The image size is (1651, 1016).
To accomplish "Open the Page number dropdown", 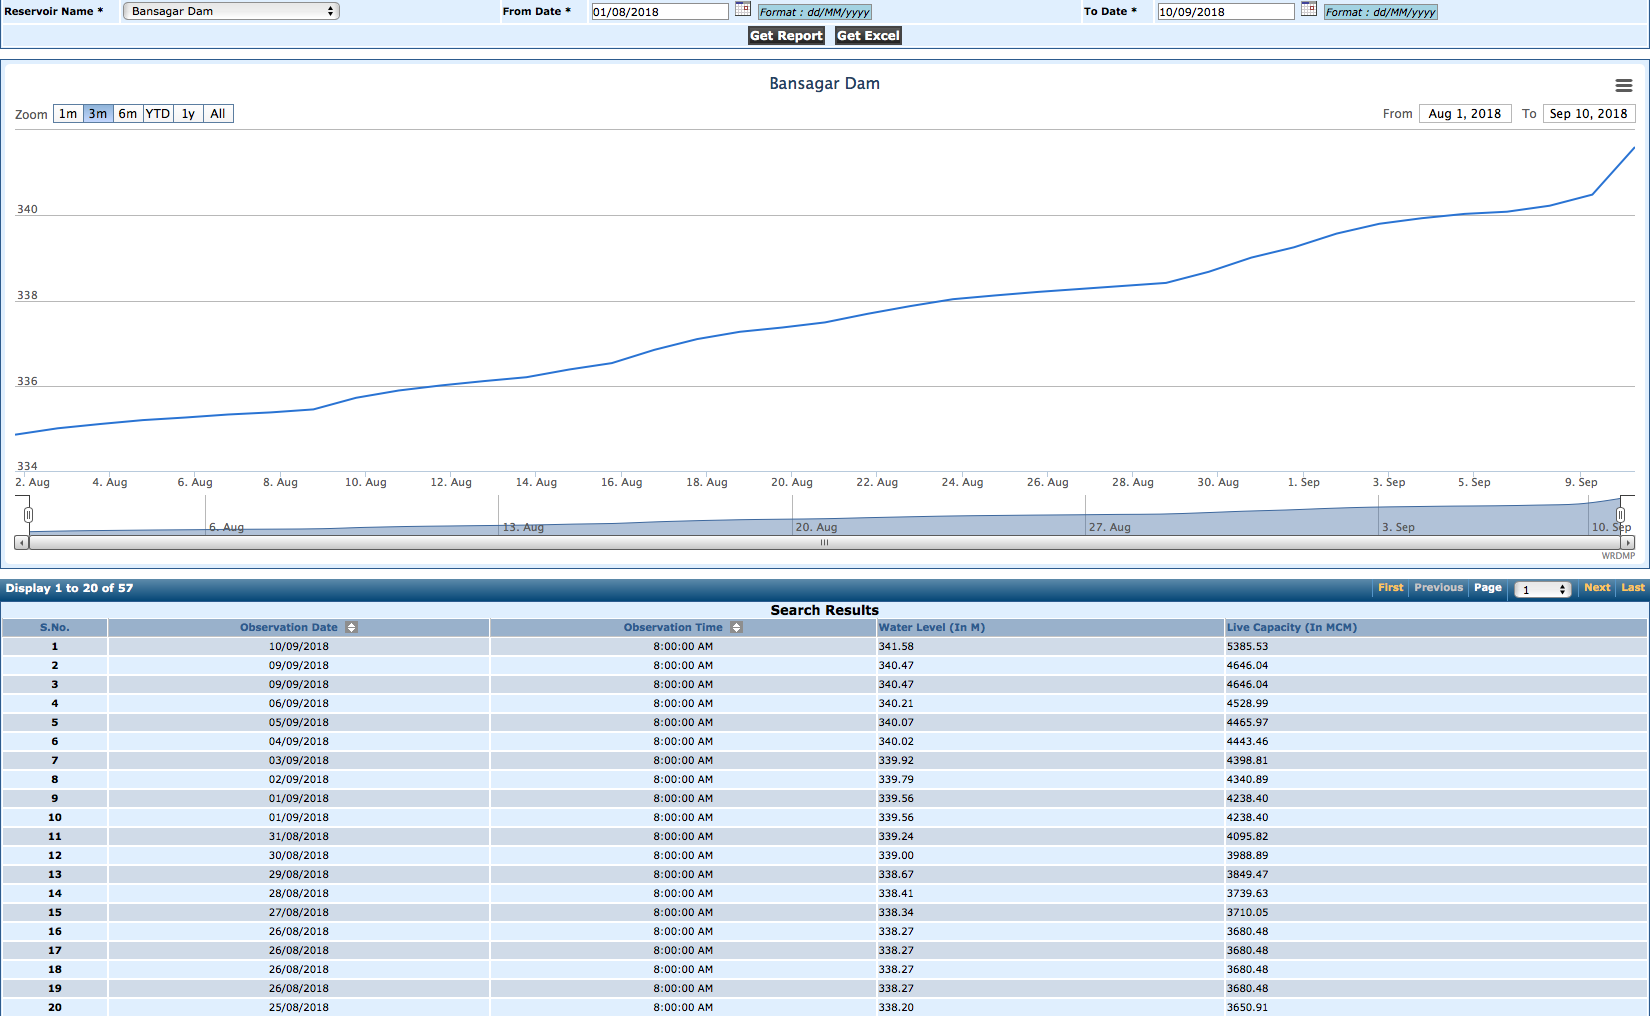I will (1542, 590).
